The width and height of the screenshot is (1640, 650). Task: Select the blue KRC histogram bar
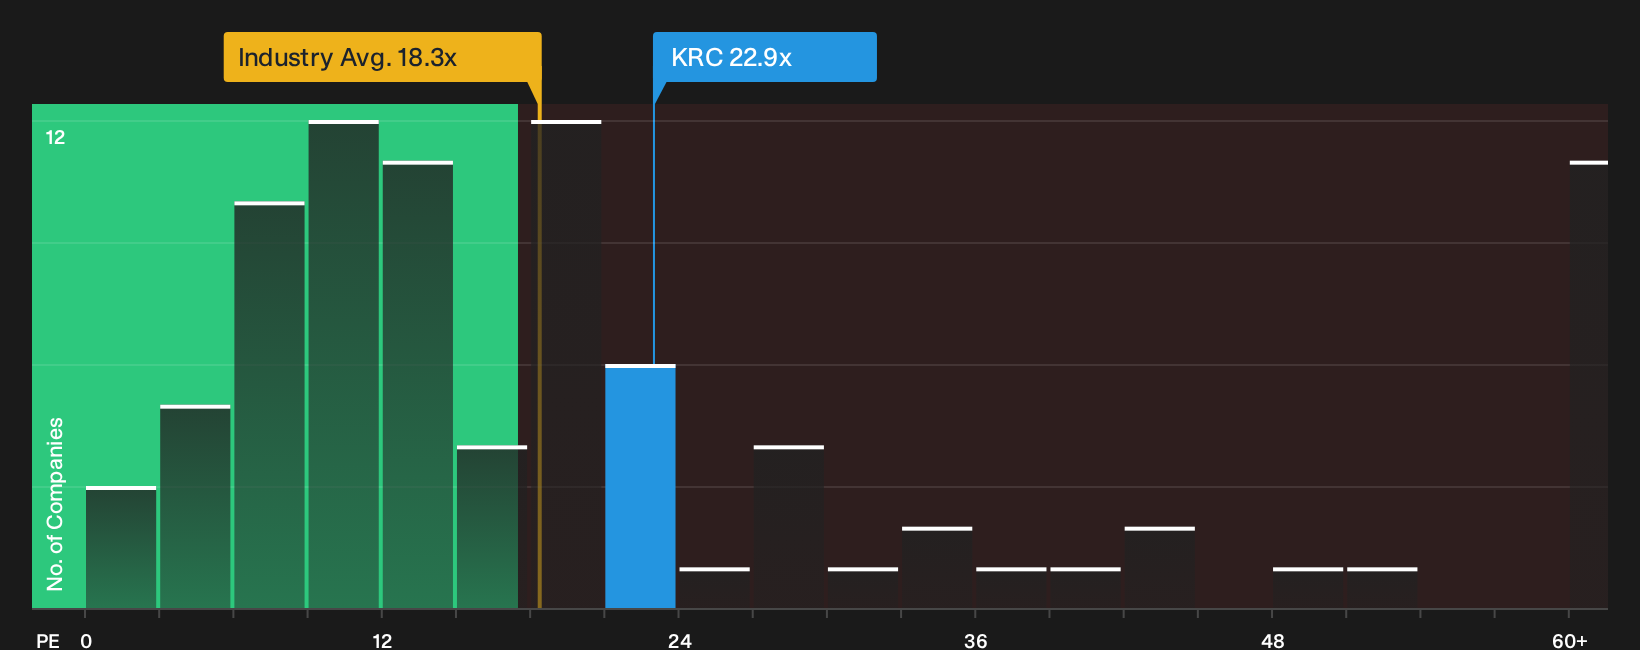640,486
